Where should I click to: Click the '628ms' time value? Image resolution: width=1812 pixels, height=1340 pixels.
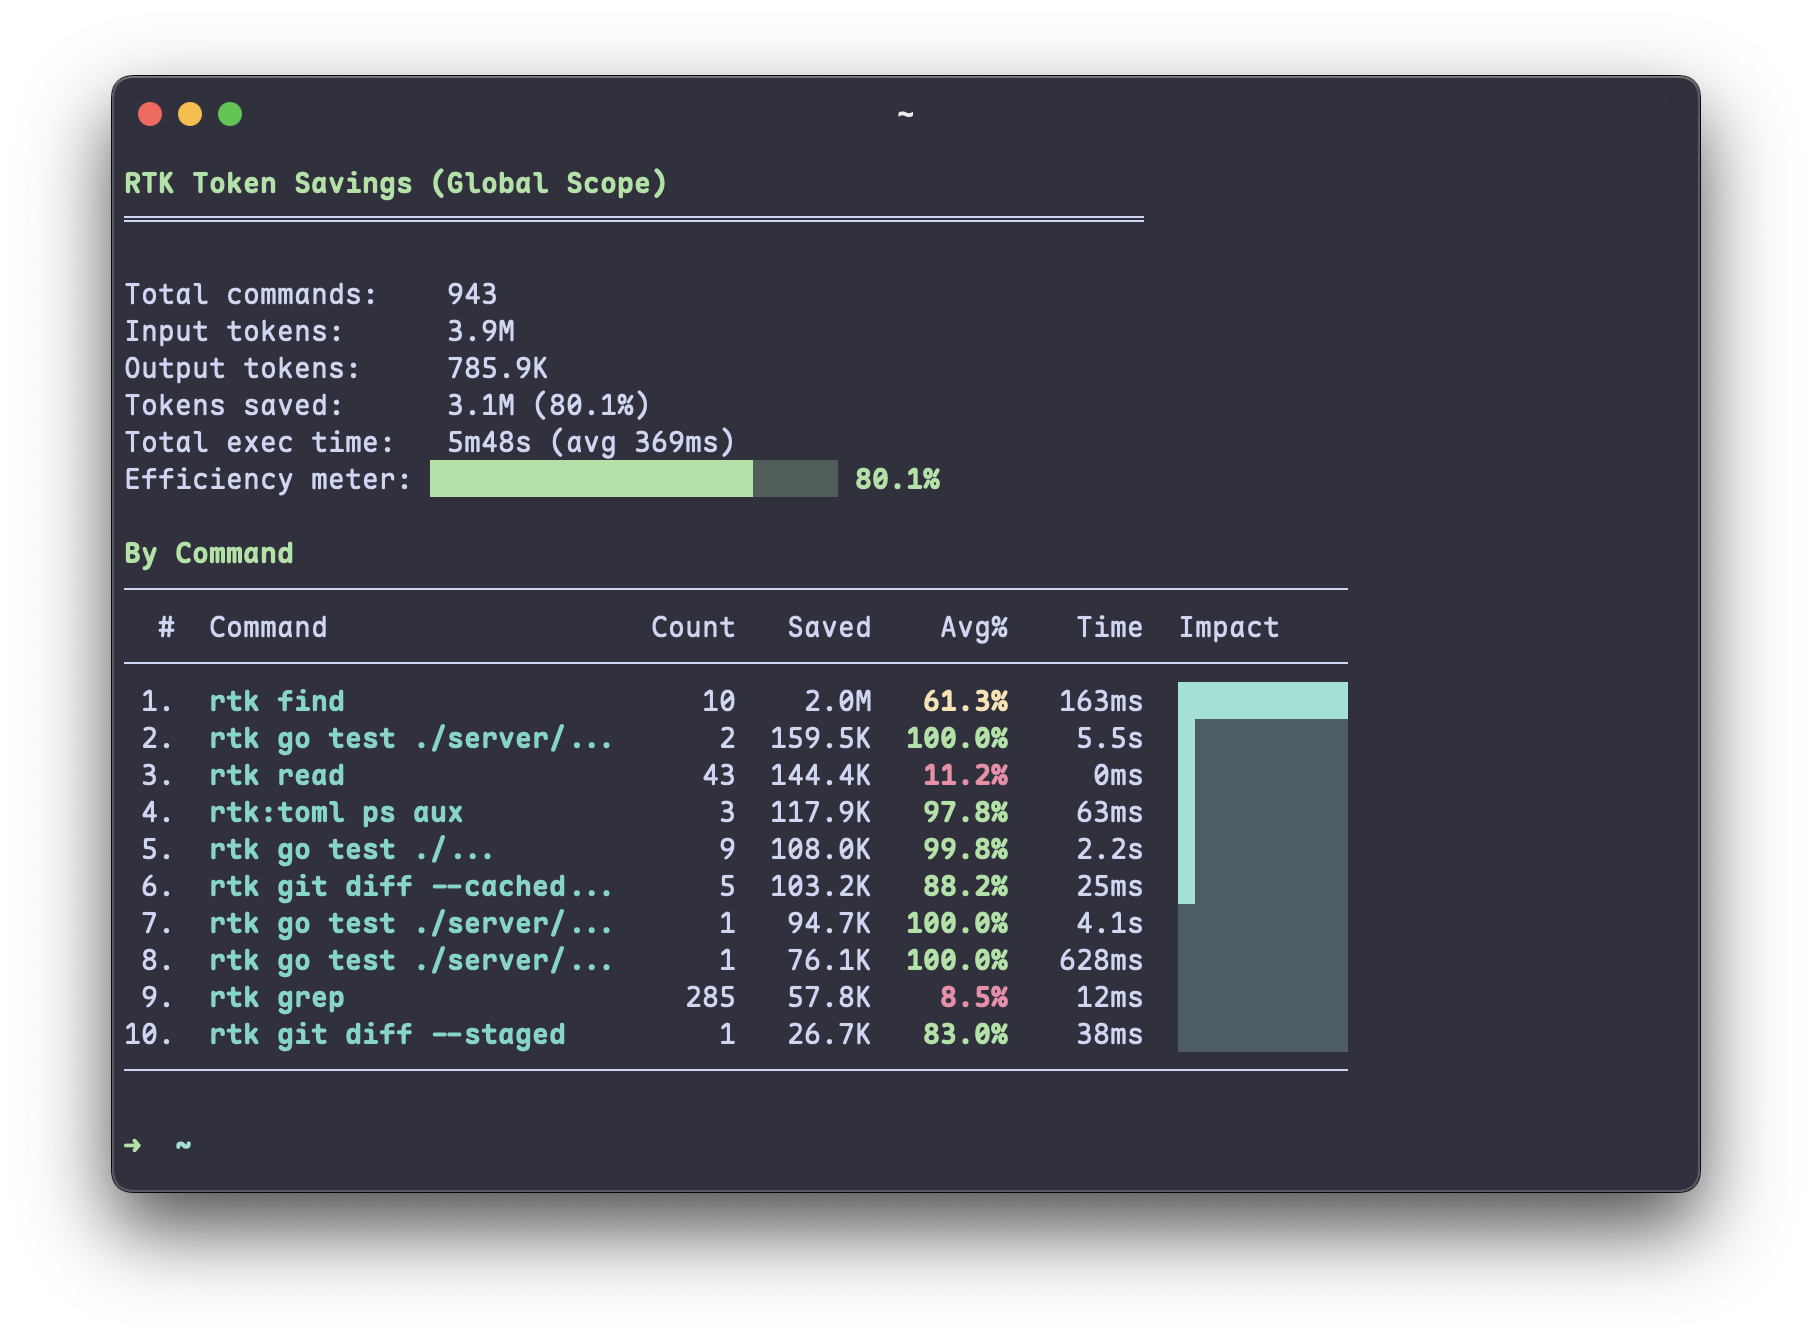[x=1101, y=960]
